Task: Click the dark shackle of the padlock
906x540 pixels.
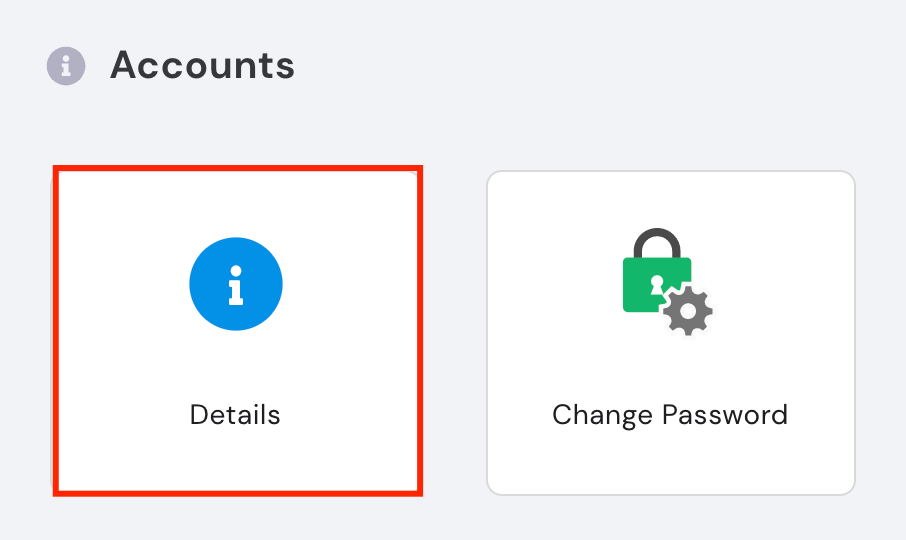Action: tap(657, 243)
